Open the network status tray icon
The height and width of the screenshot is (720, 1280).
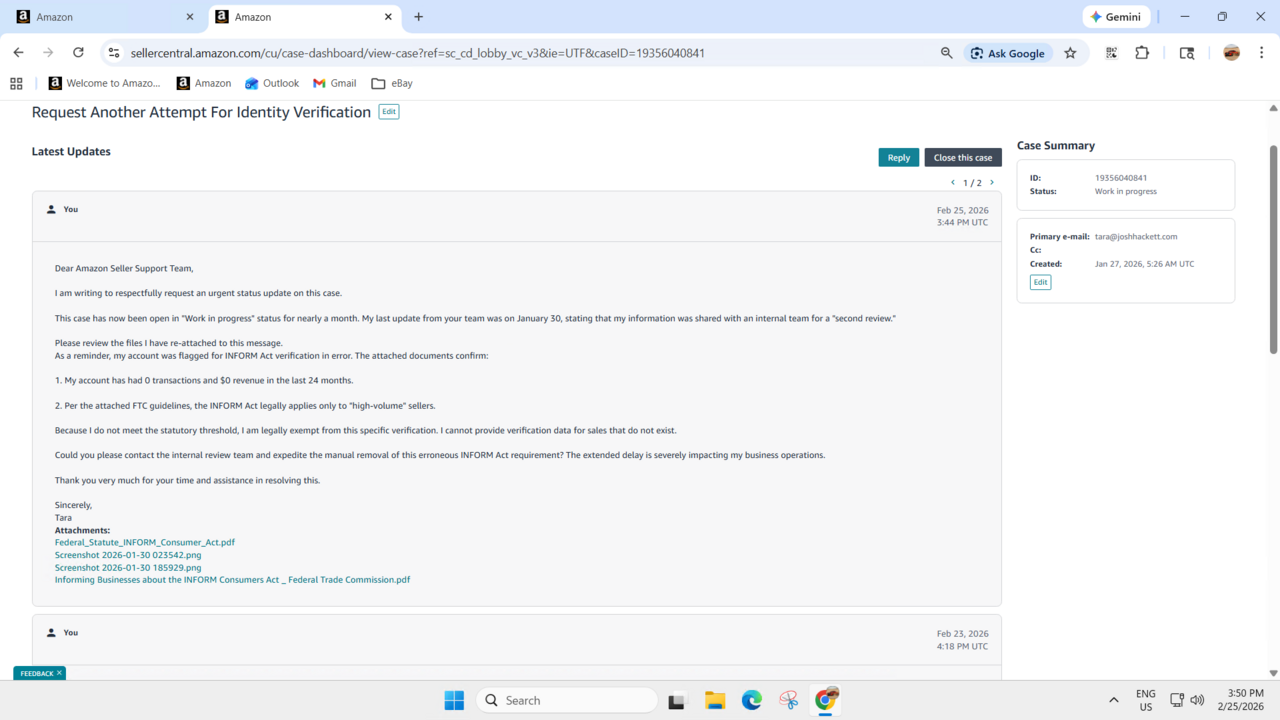[x=1177, y=700]
